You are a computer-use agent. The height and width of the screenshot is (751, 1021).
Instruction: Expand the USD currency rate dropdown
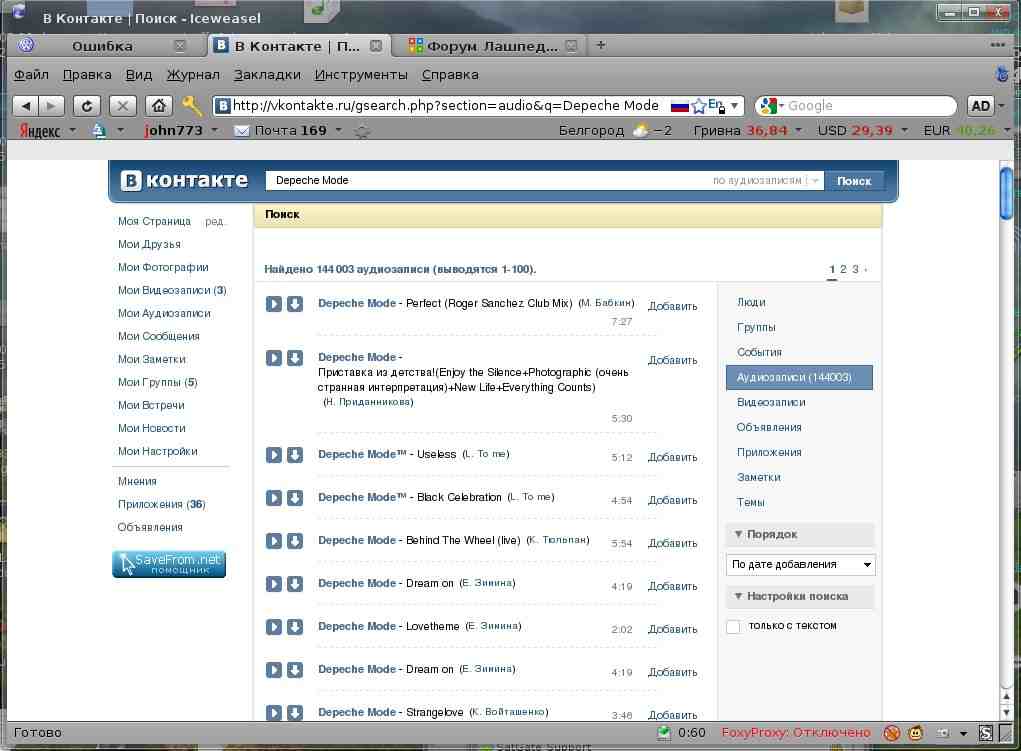[904, 130]
